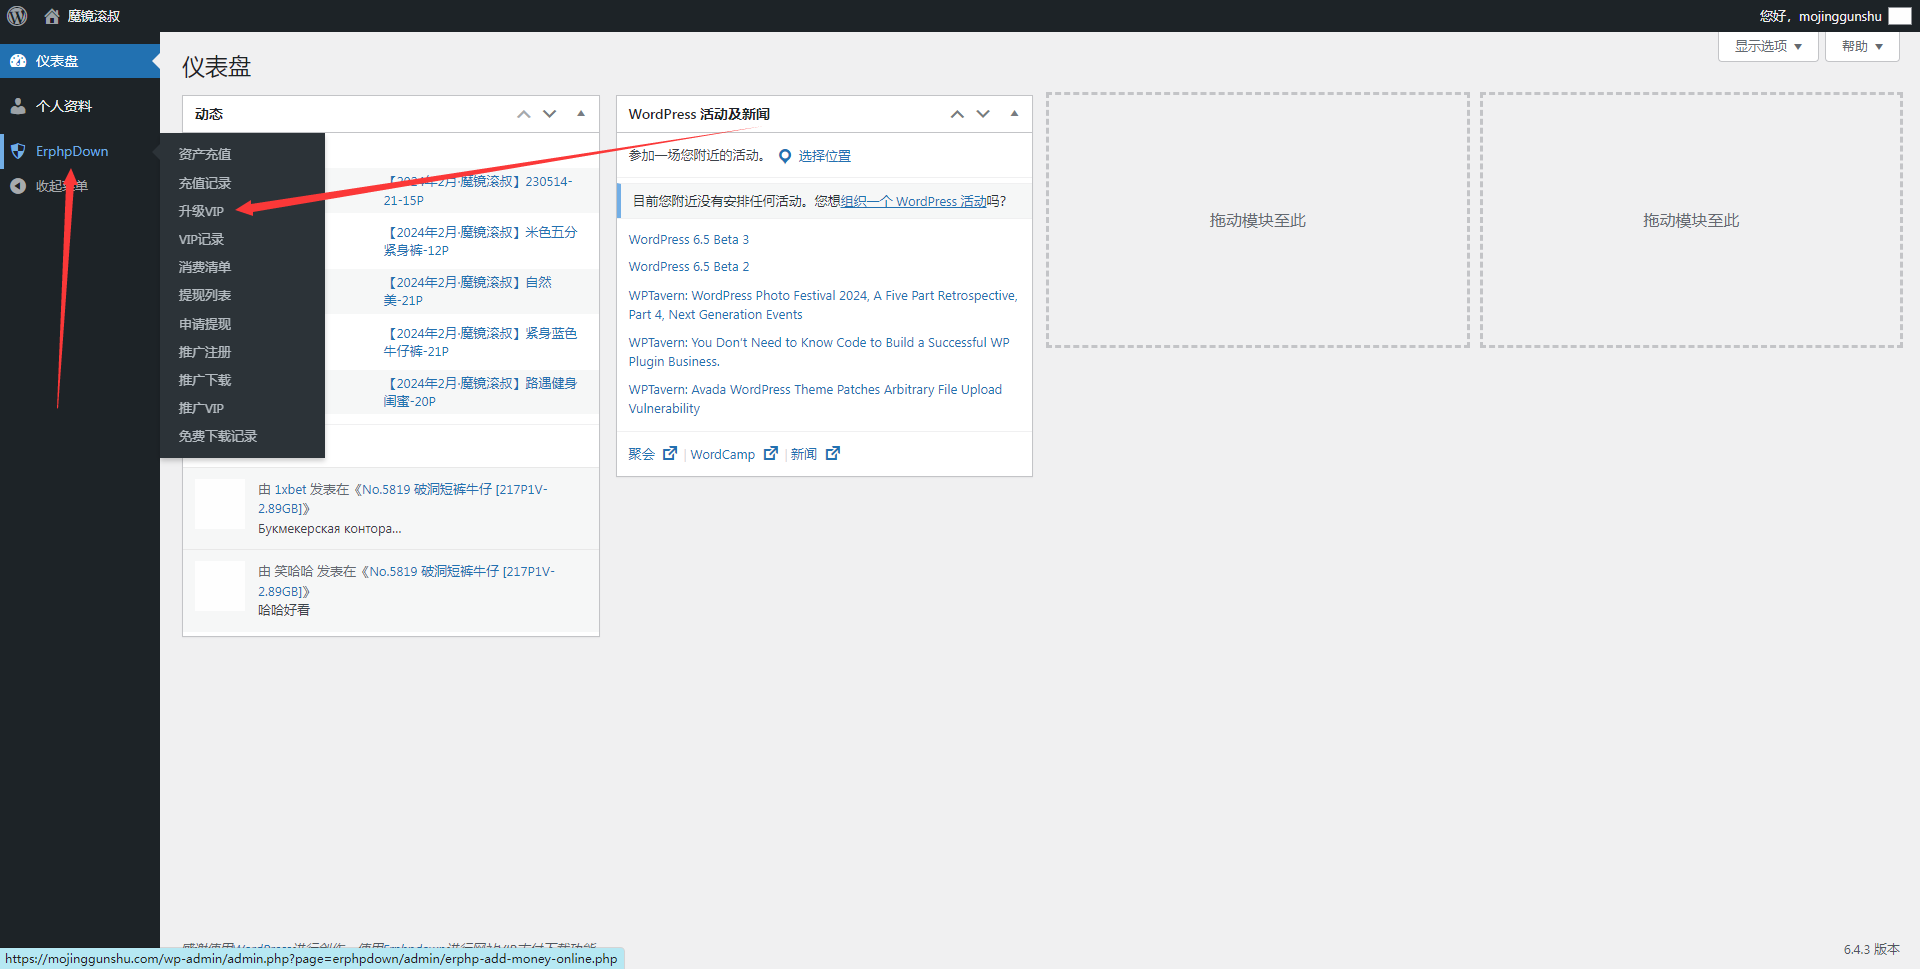1920x969 pixels.
Task: Move 动态 panel up with arrow
Action: [x=523, y=114]
